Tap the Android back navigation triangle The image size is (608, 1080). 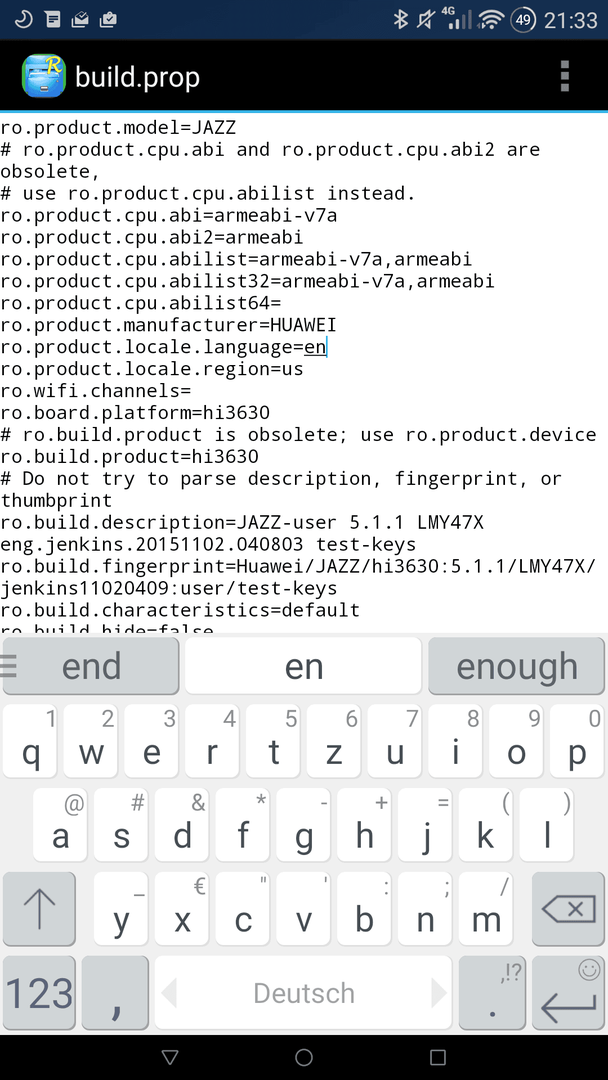point(169,1057)
